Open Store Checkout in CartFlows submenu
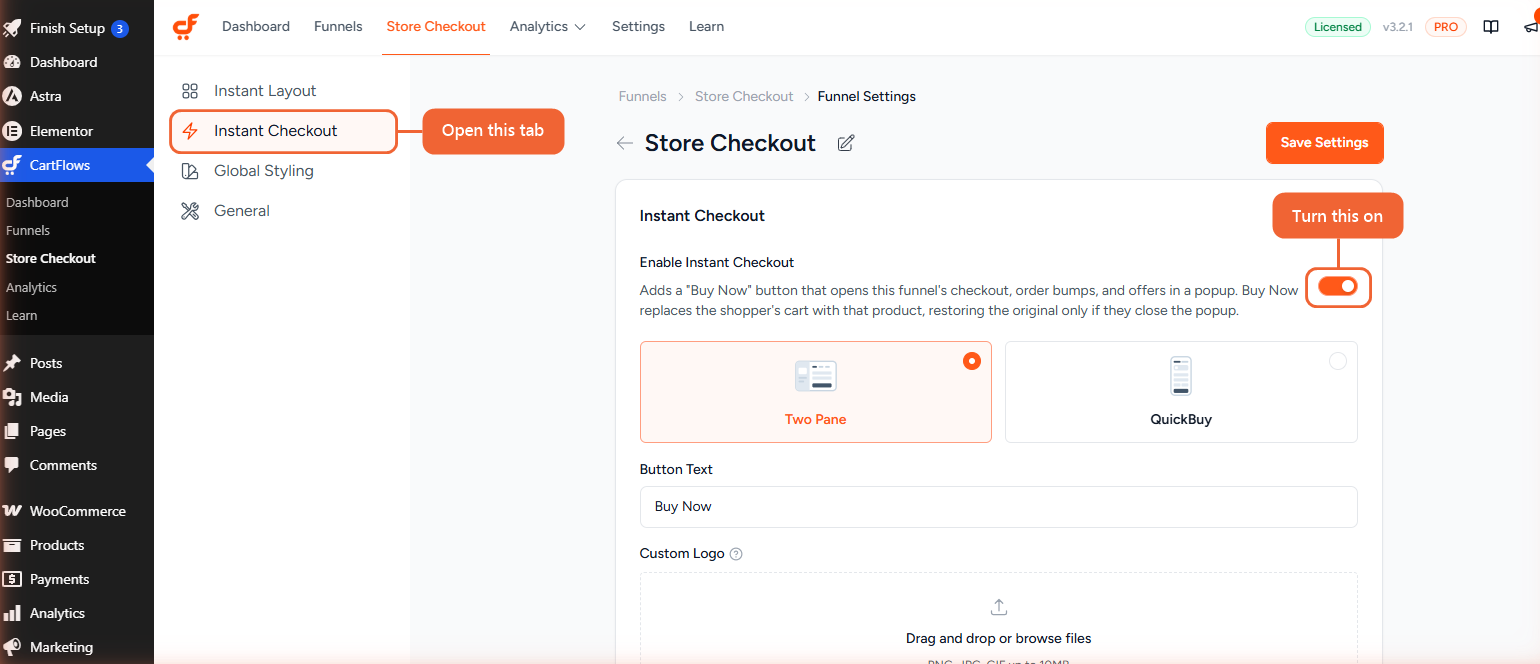The width and height of the screenshot is (1540, 664). pos(51,258)
